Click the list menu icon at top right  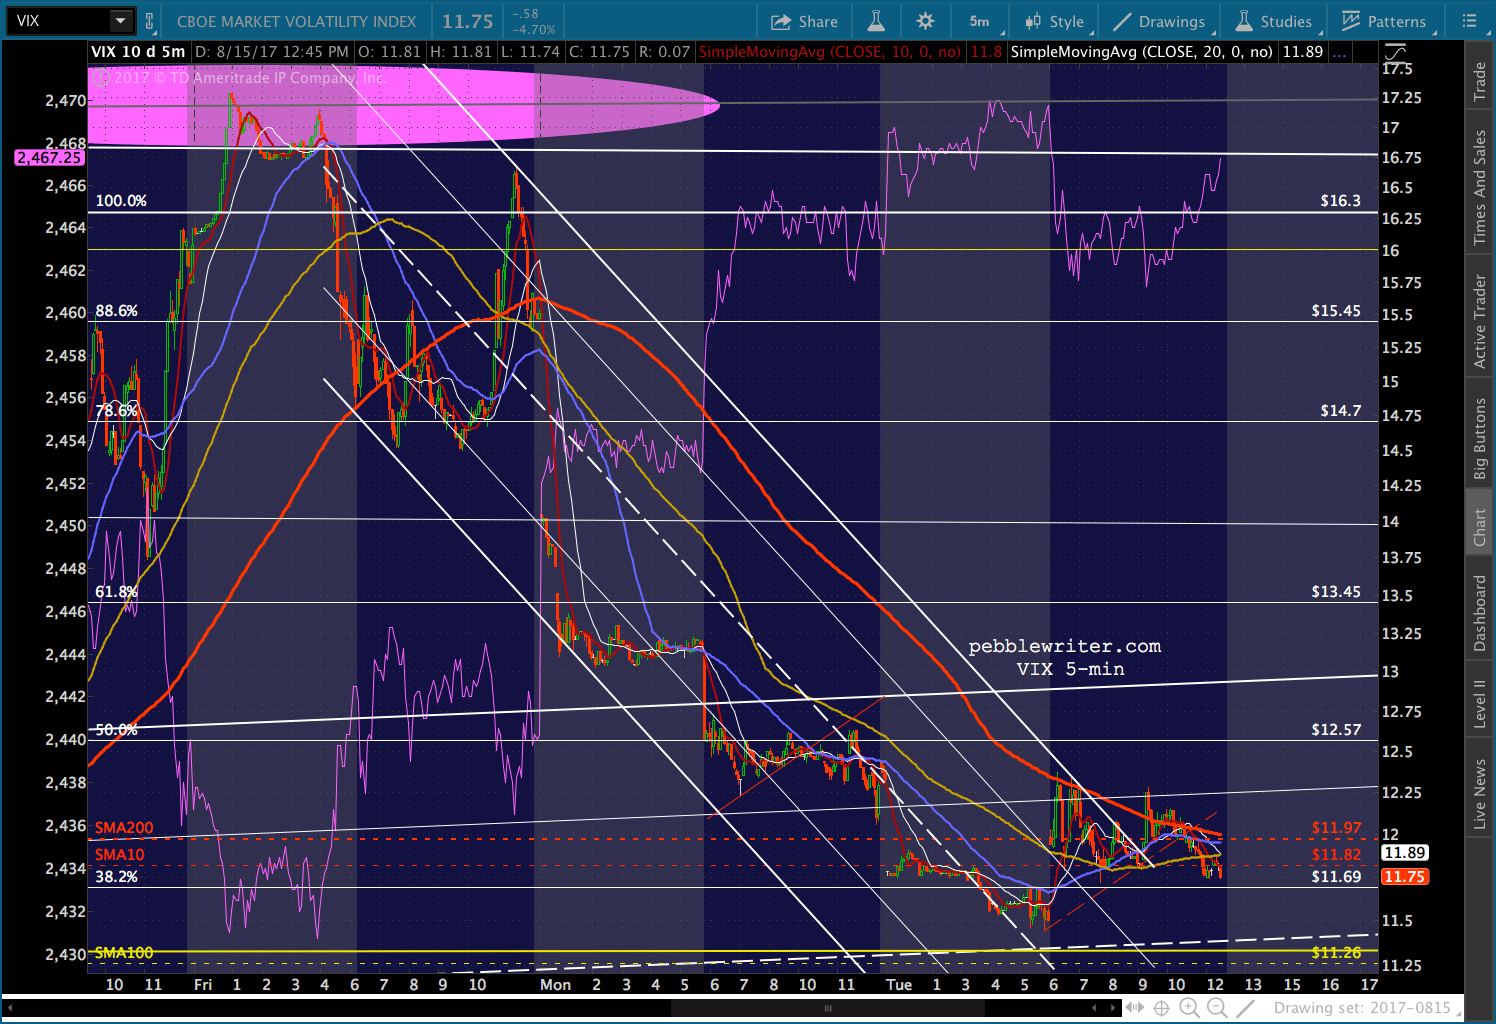click(x=1469, y=21)
